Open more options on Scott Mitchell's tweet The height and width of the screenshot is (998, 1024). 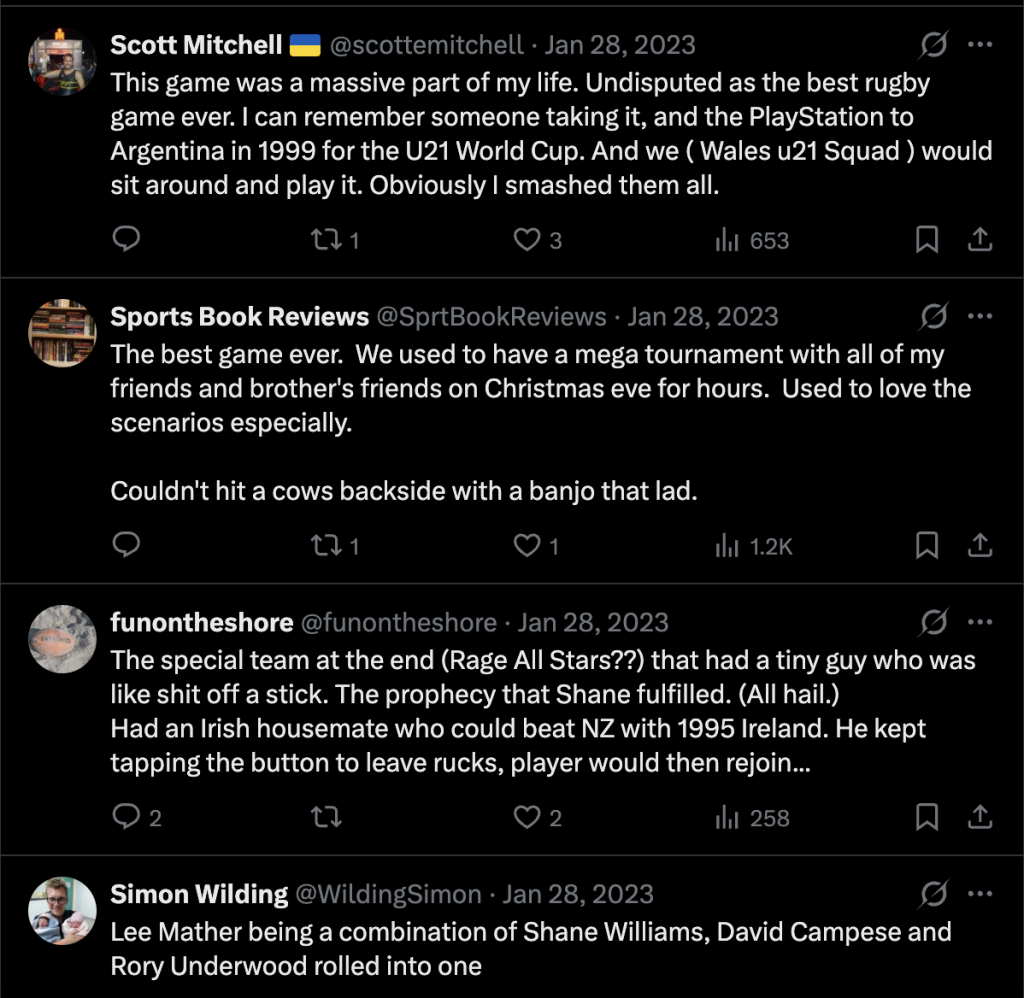[x=981, y=45]
